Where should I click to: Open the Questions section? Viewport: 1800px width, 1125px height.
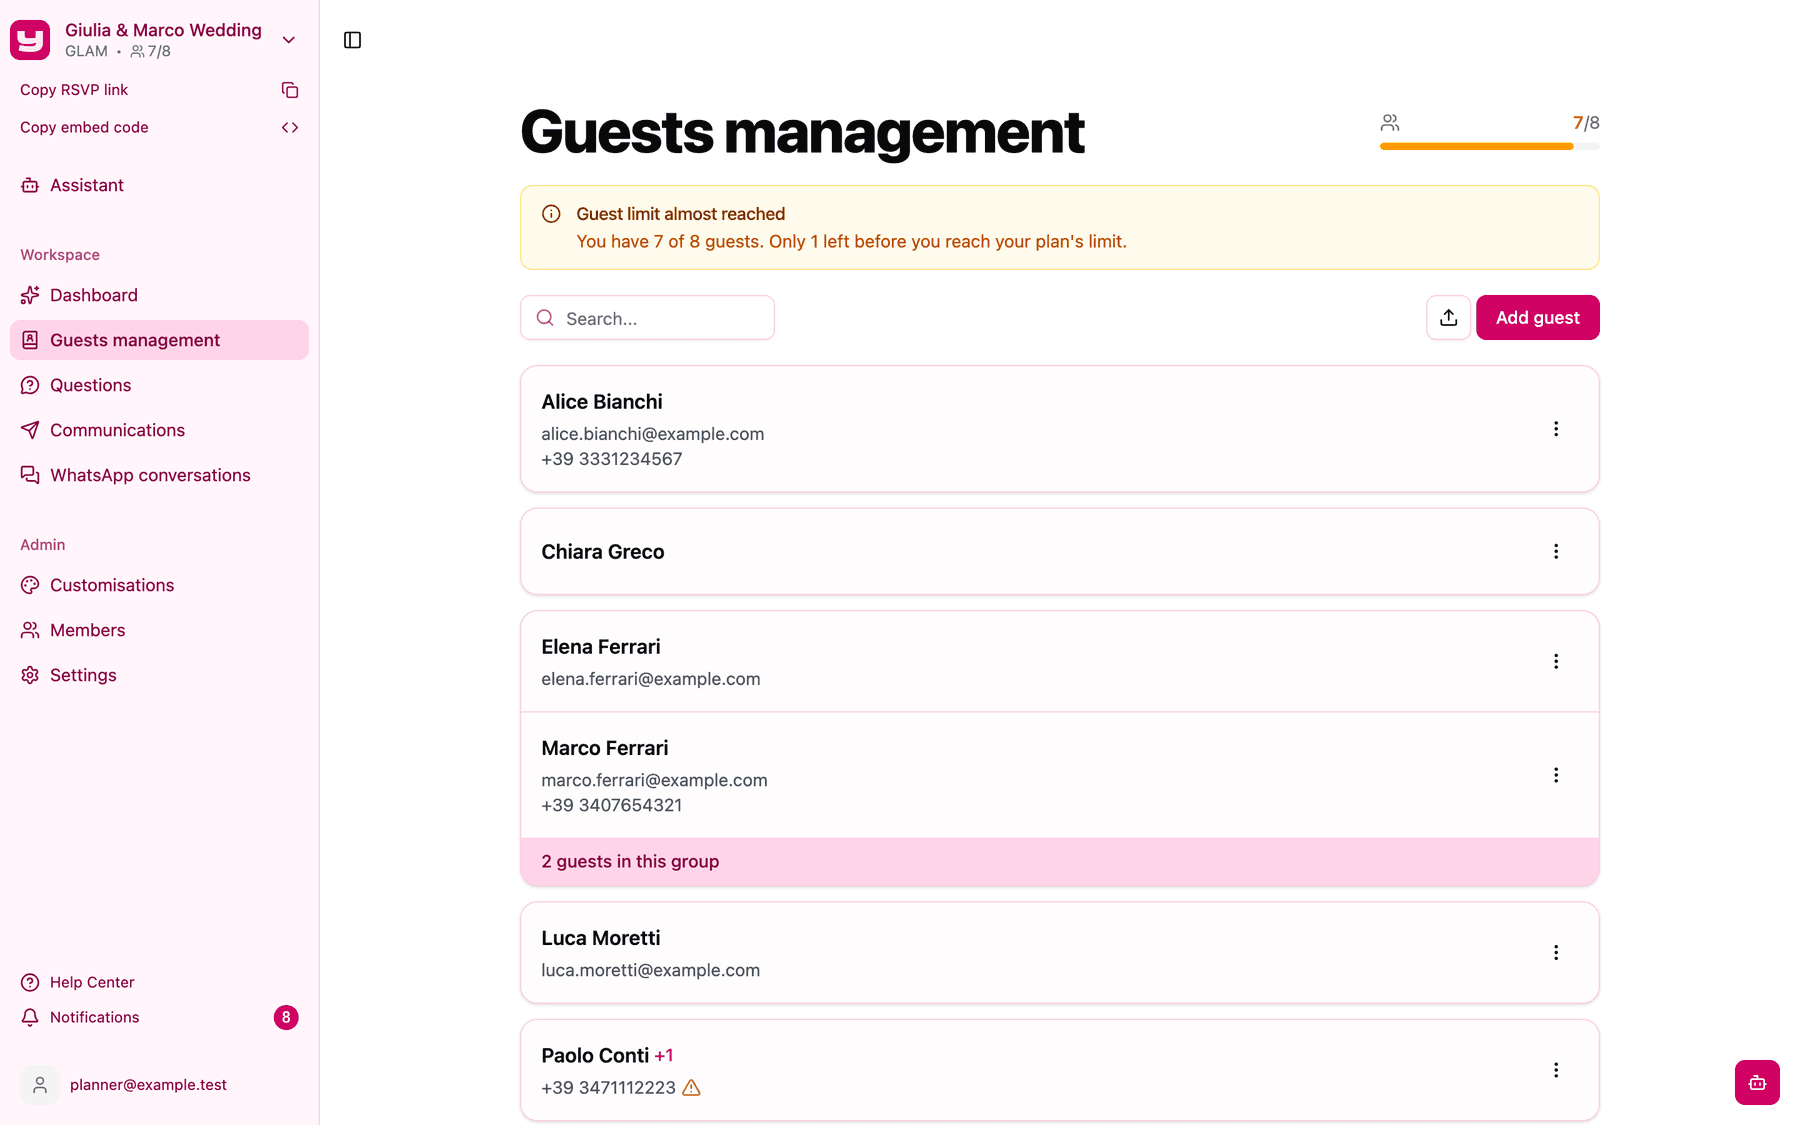point(160,385)
